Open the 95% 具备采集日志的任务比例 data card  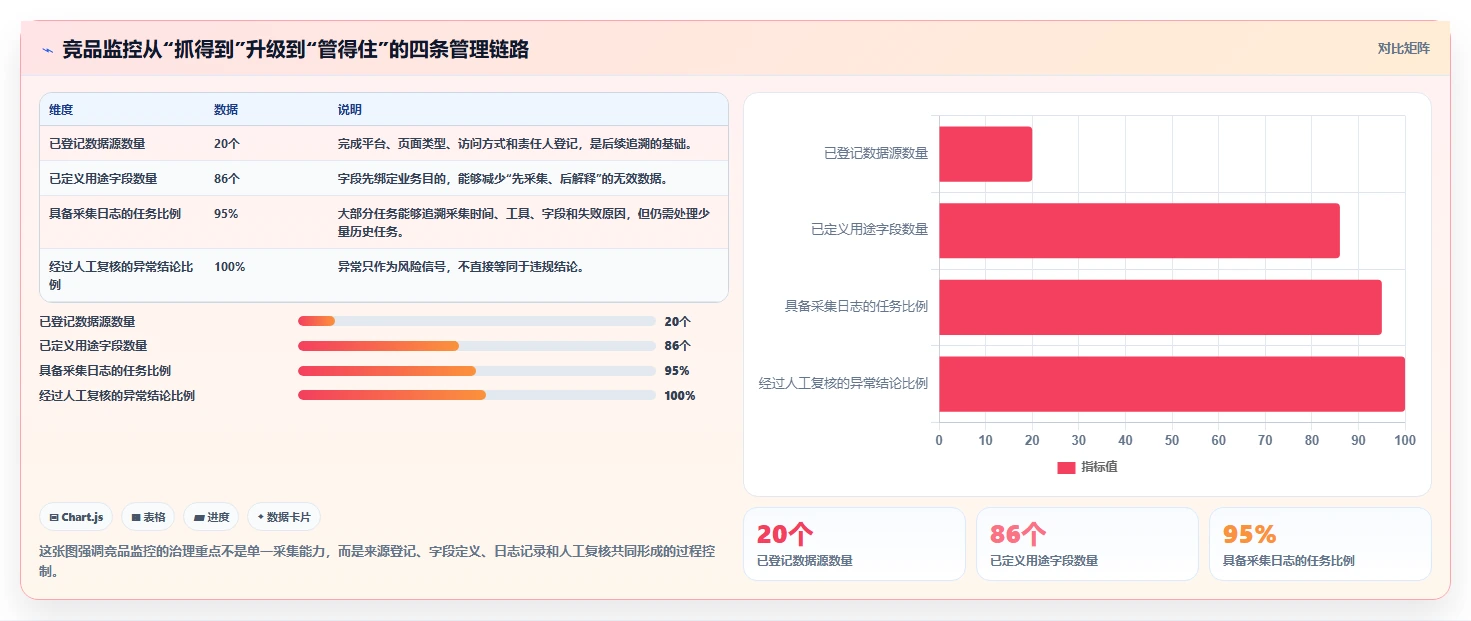(x=1320, y=544)
